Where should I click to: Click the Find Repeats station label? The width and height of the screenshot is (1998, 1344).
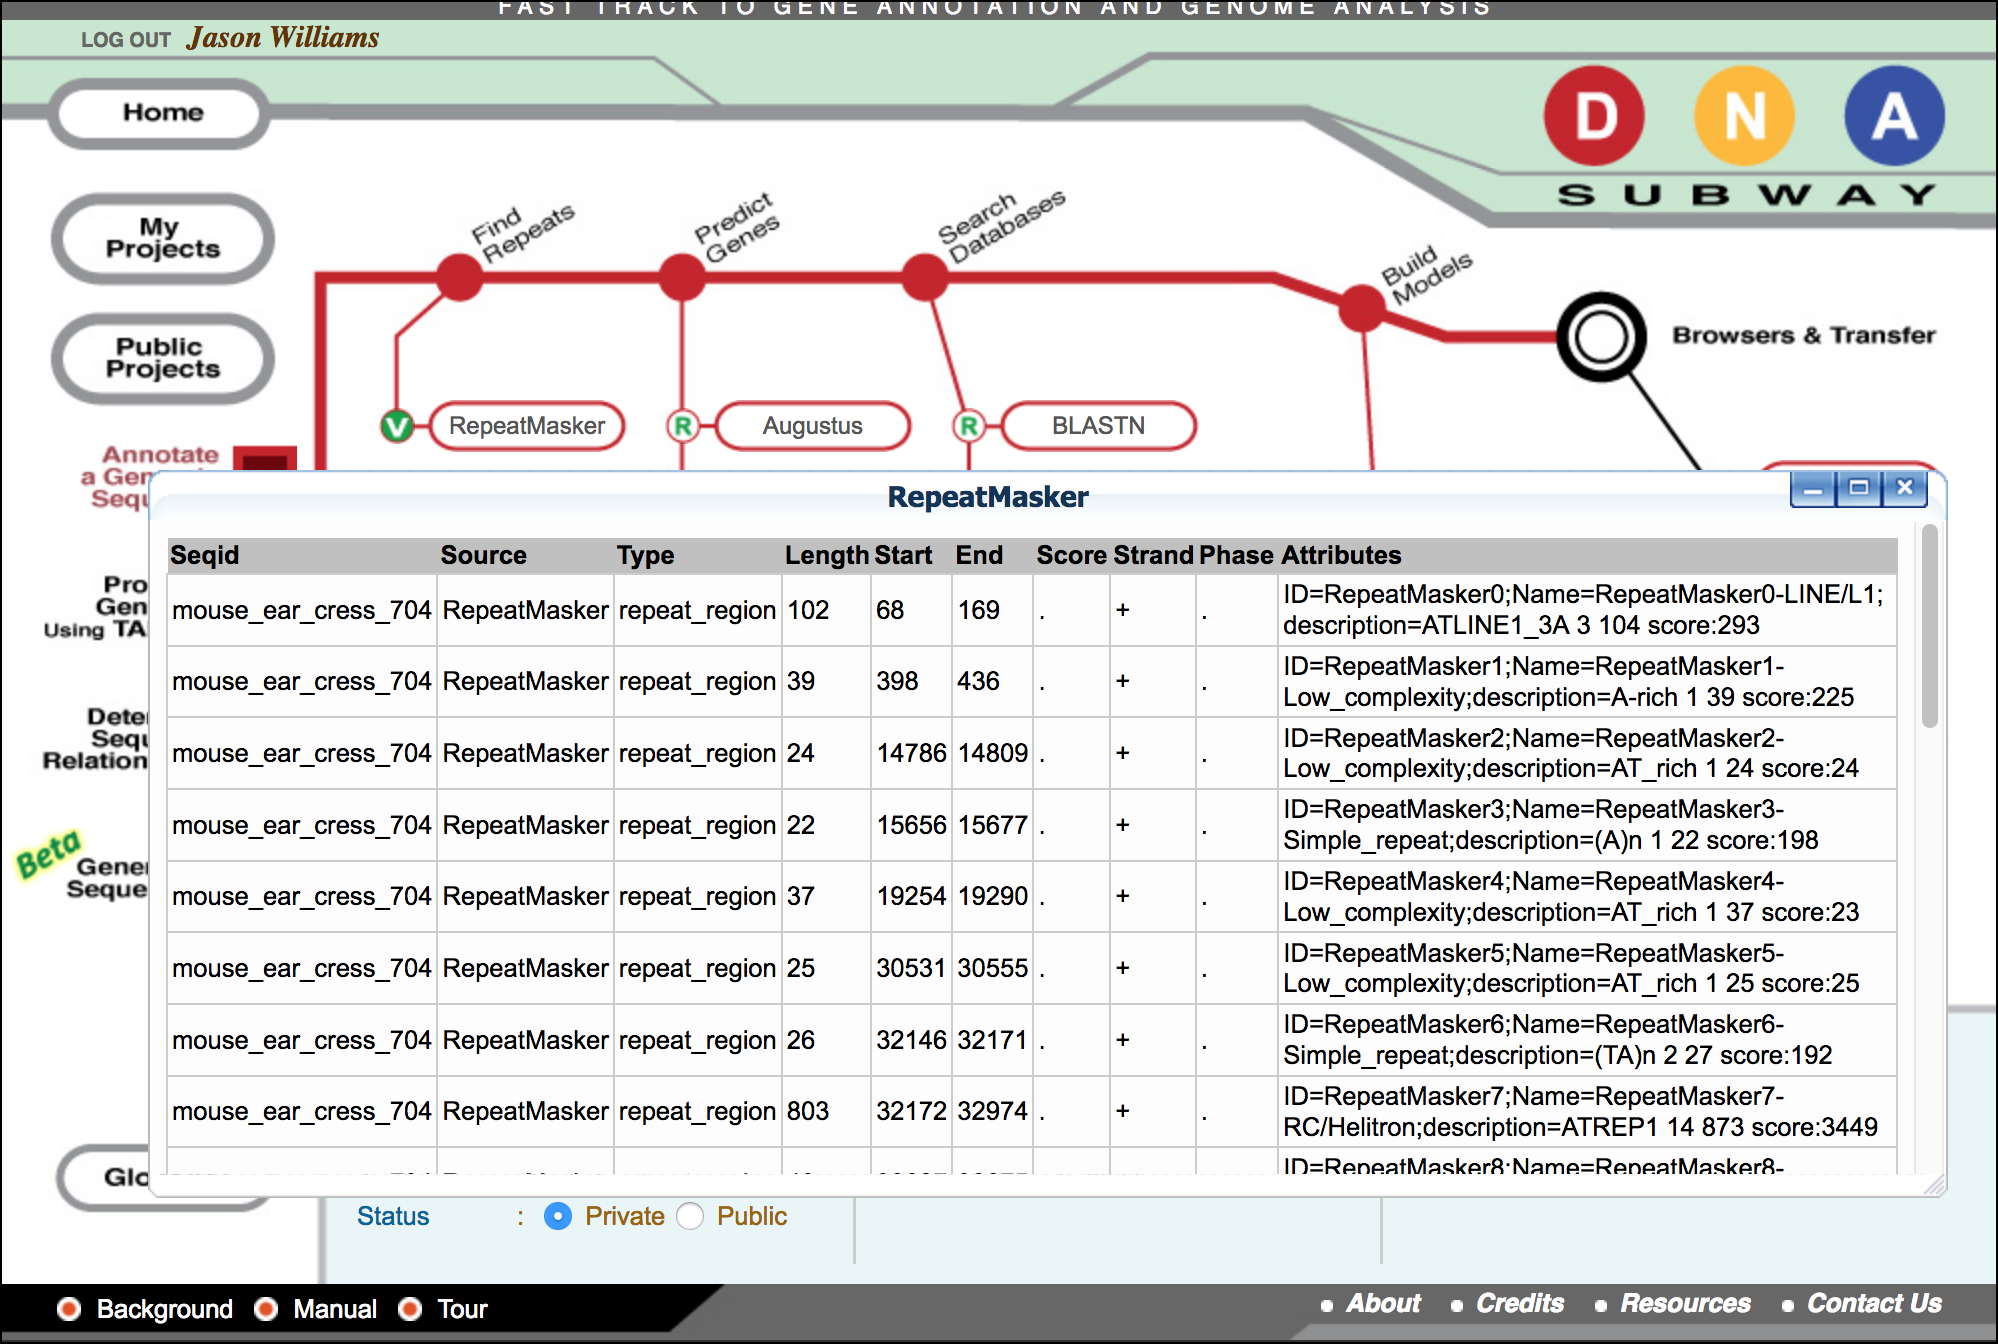point(523,232)
